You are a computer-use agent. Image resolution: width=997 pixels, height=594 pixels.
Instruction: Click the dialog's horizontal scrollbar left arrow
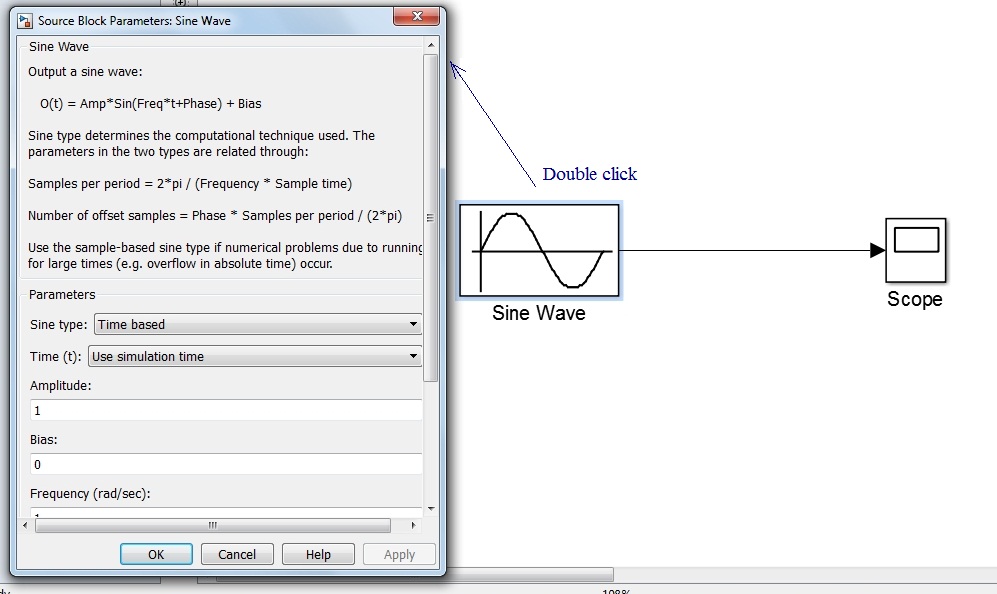(26, 525)
